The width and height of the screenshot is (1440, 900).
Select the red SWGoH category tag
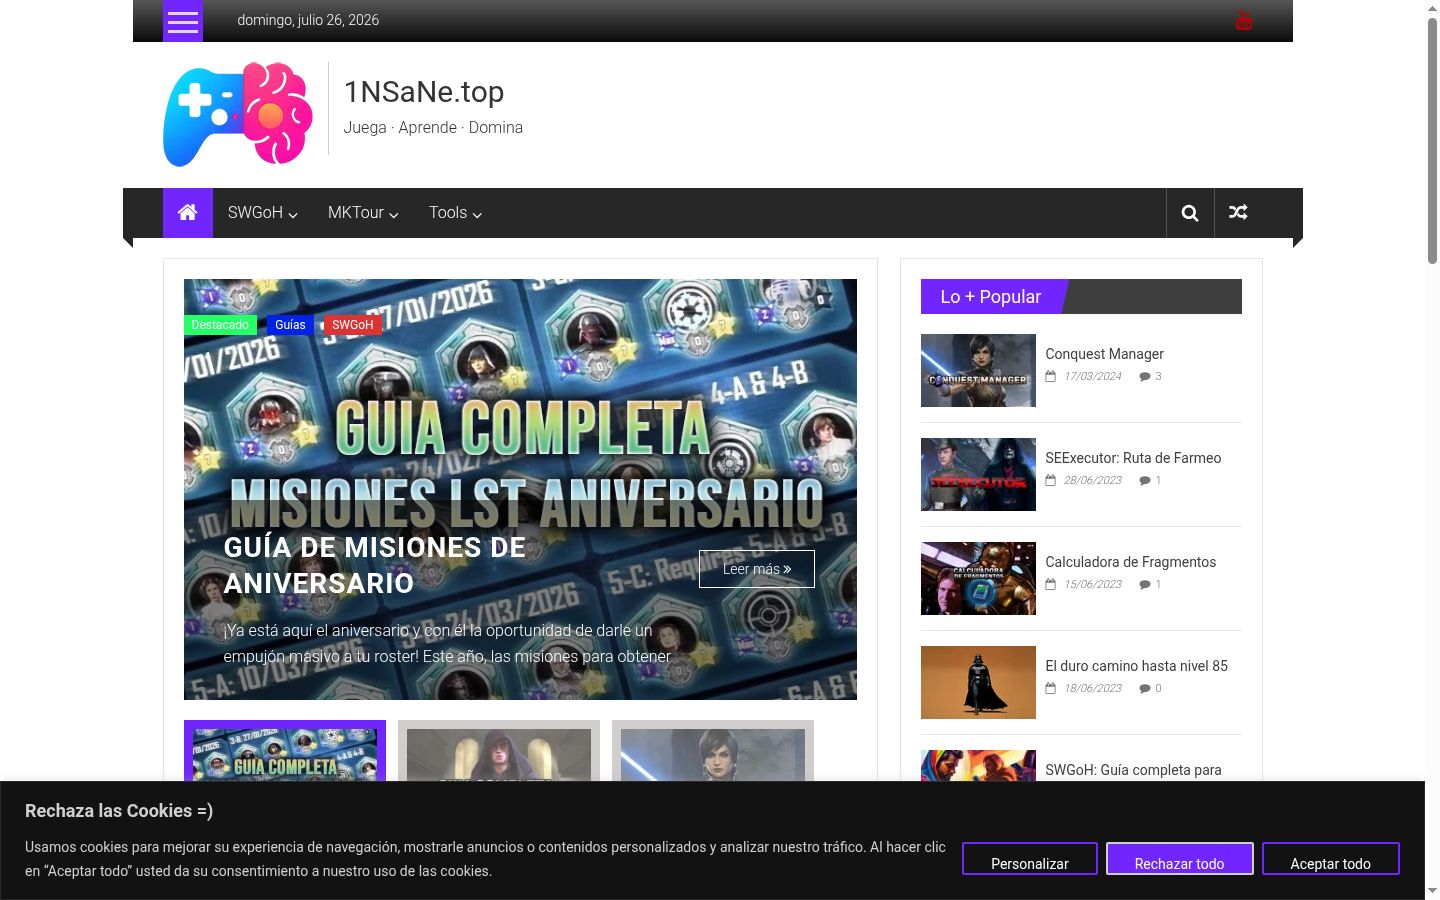click(352, 325)
